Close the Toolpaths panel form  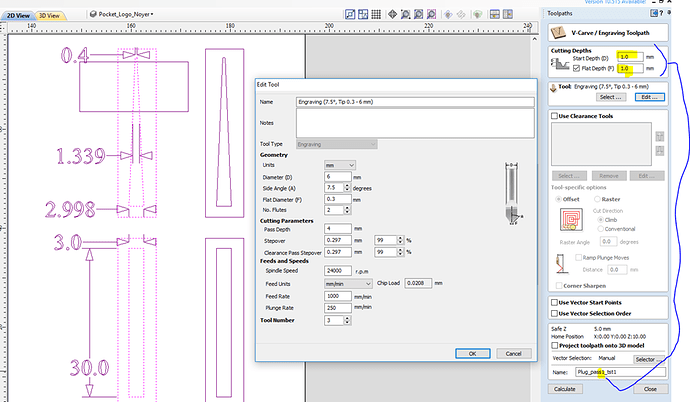click(x=650, y=389)
